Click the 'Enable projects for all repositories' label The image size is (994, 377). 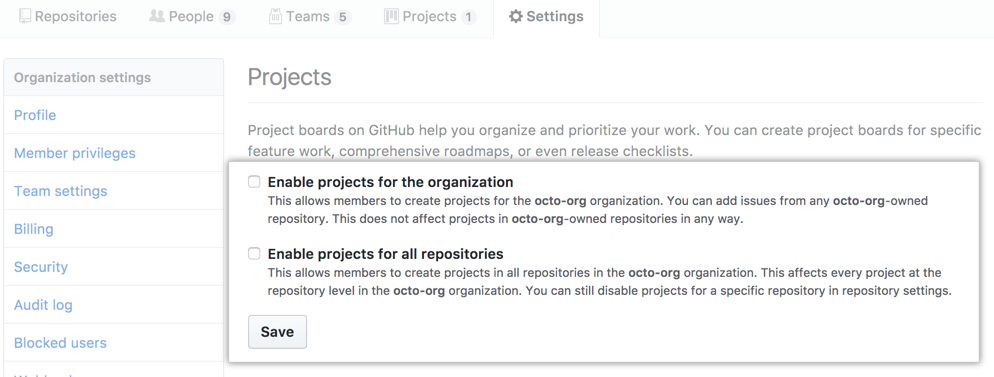(x=385, y=254)
